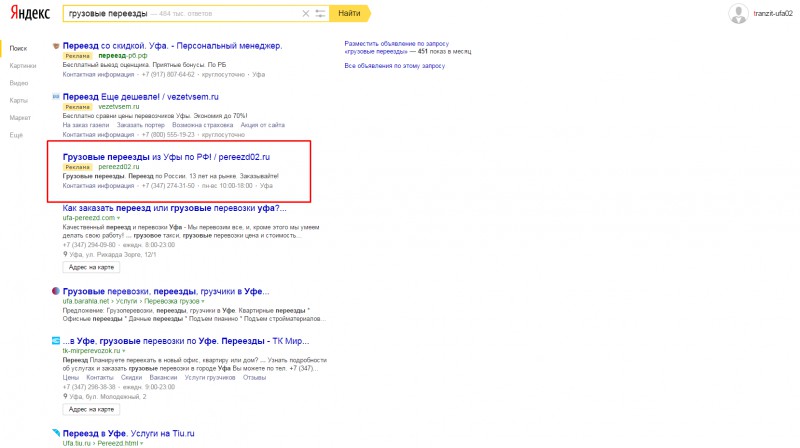Open the tk-mirperevozok.ru green URL

coord(91,351)
